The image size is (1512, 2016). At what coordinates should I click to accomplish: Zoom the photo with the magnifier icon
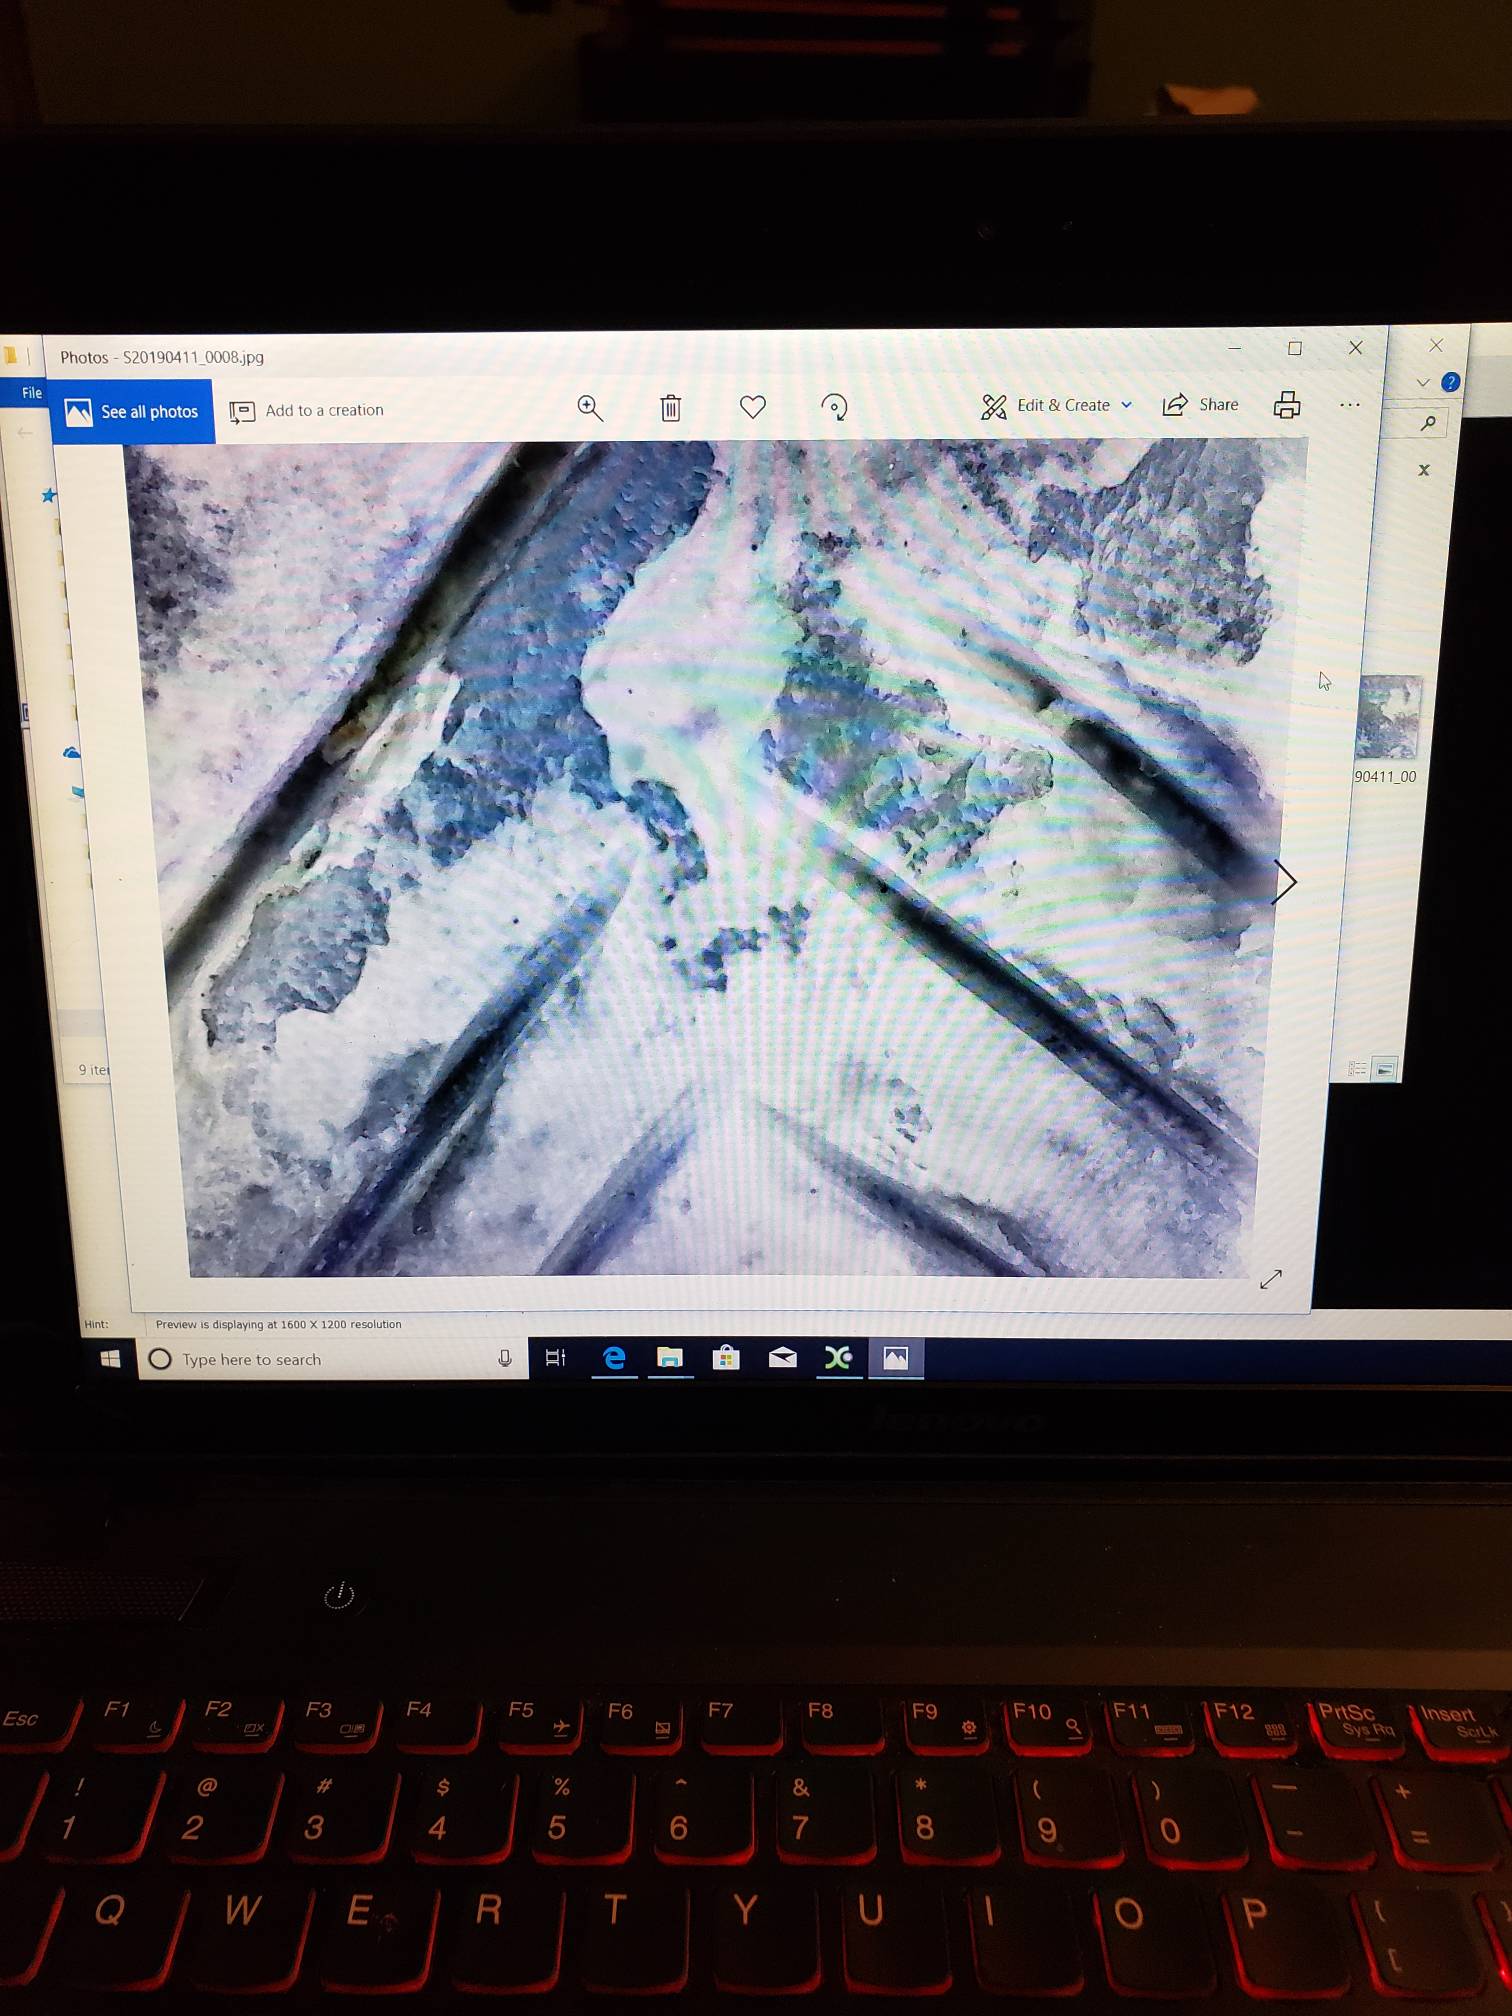pos(590,407)
